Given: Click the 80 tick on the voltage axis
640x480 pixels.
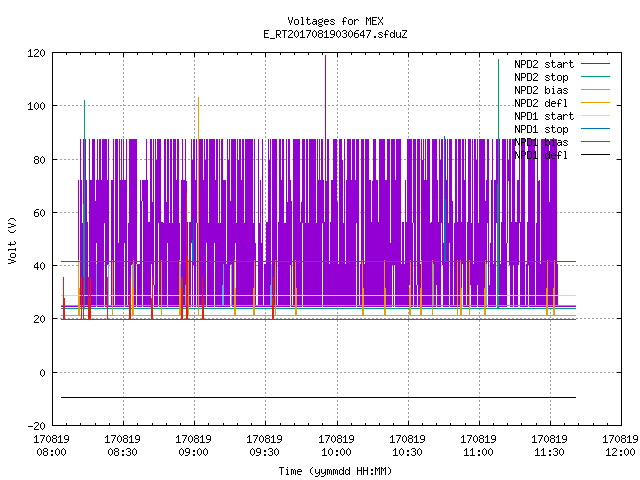Looking at the screenshot, I should click(x=39, y=160).
